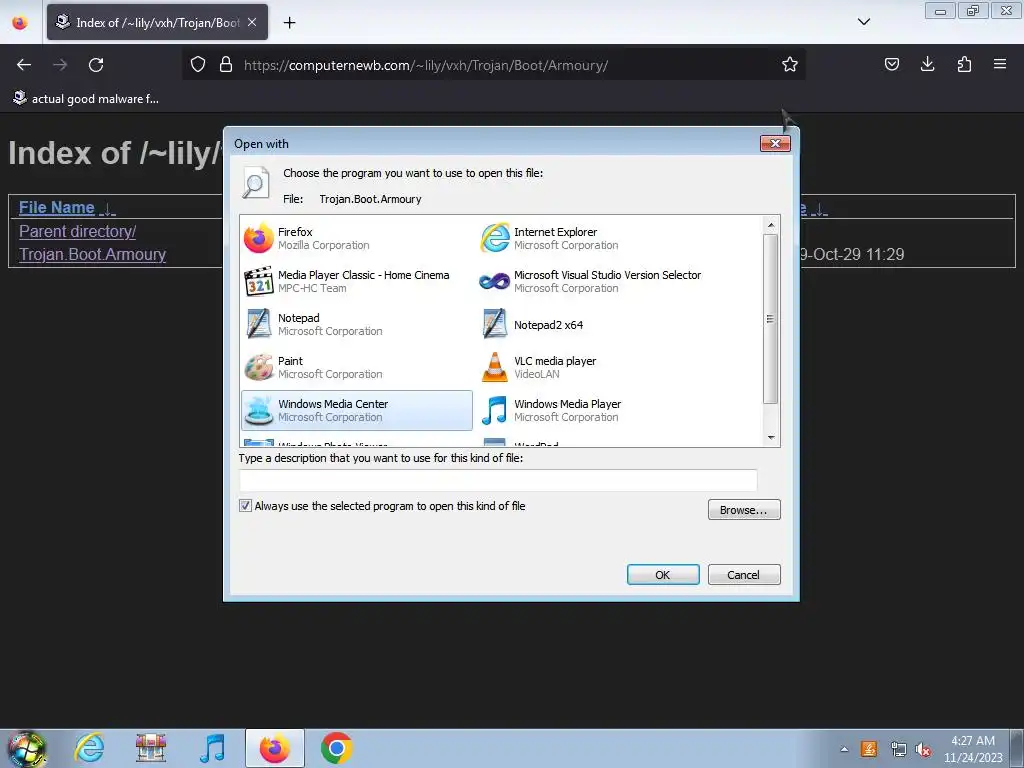Screen dimensions: 1024x768
Task: Expand the list all tabs dropdown
Action: pos(863,22)
